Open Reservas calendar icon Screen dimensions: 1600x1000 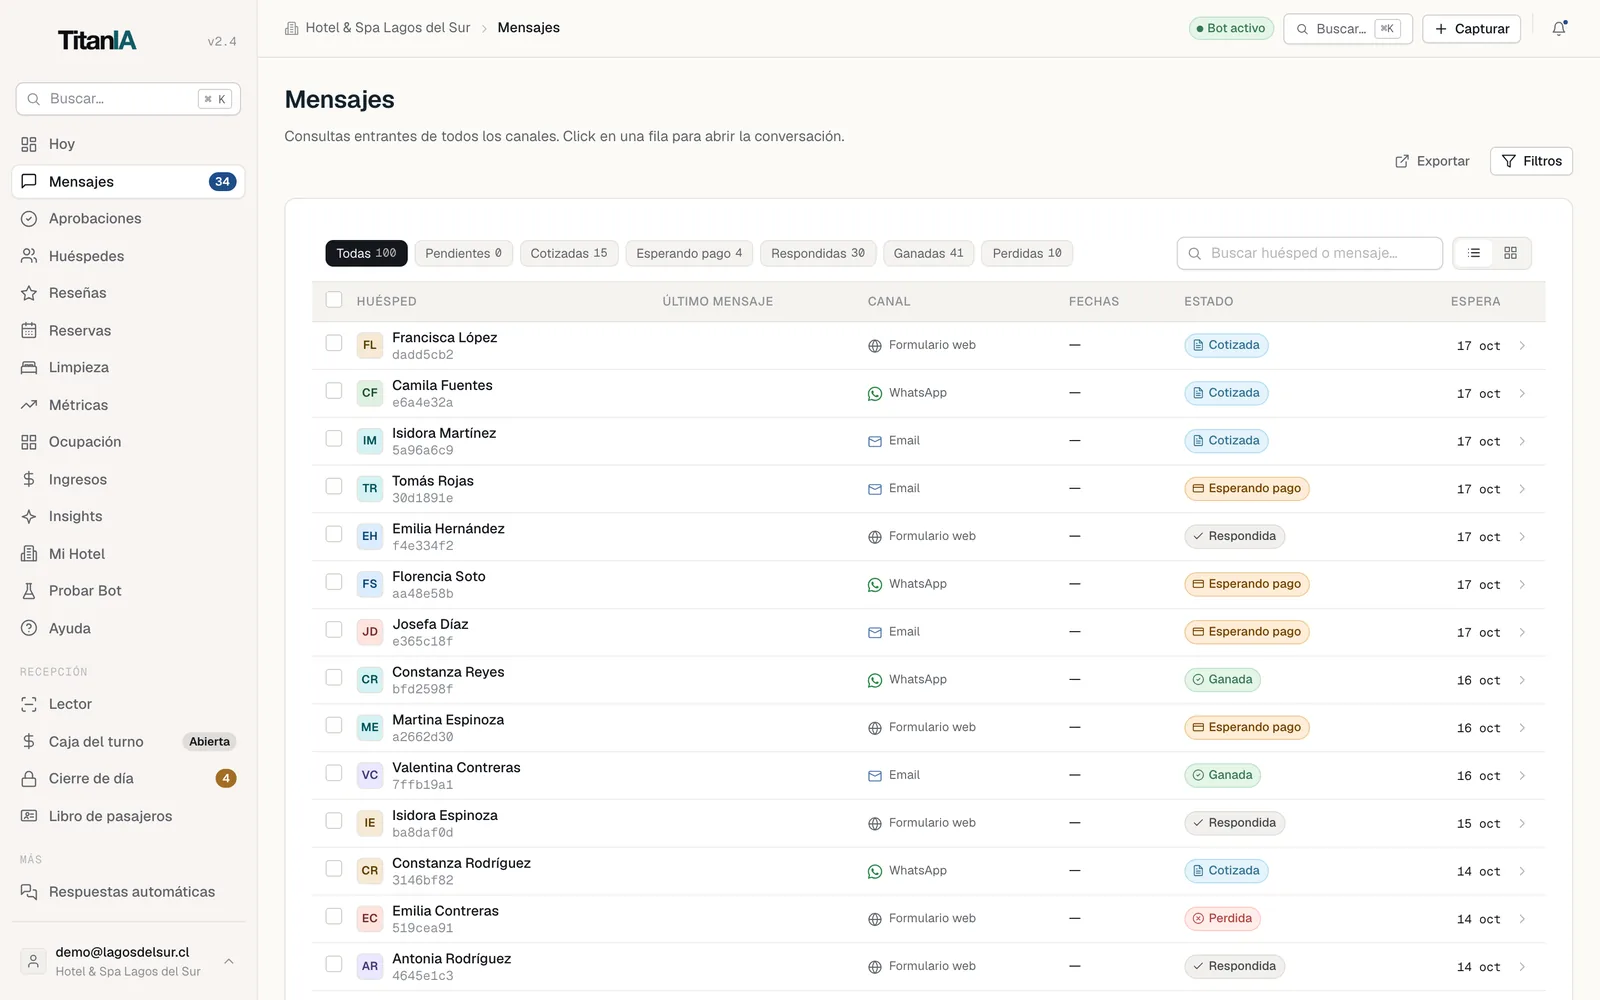tap(29, 330)
